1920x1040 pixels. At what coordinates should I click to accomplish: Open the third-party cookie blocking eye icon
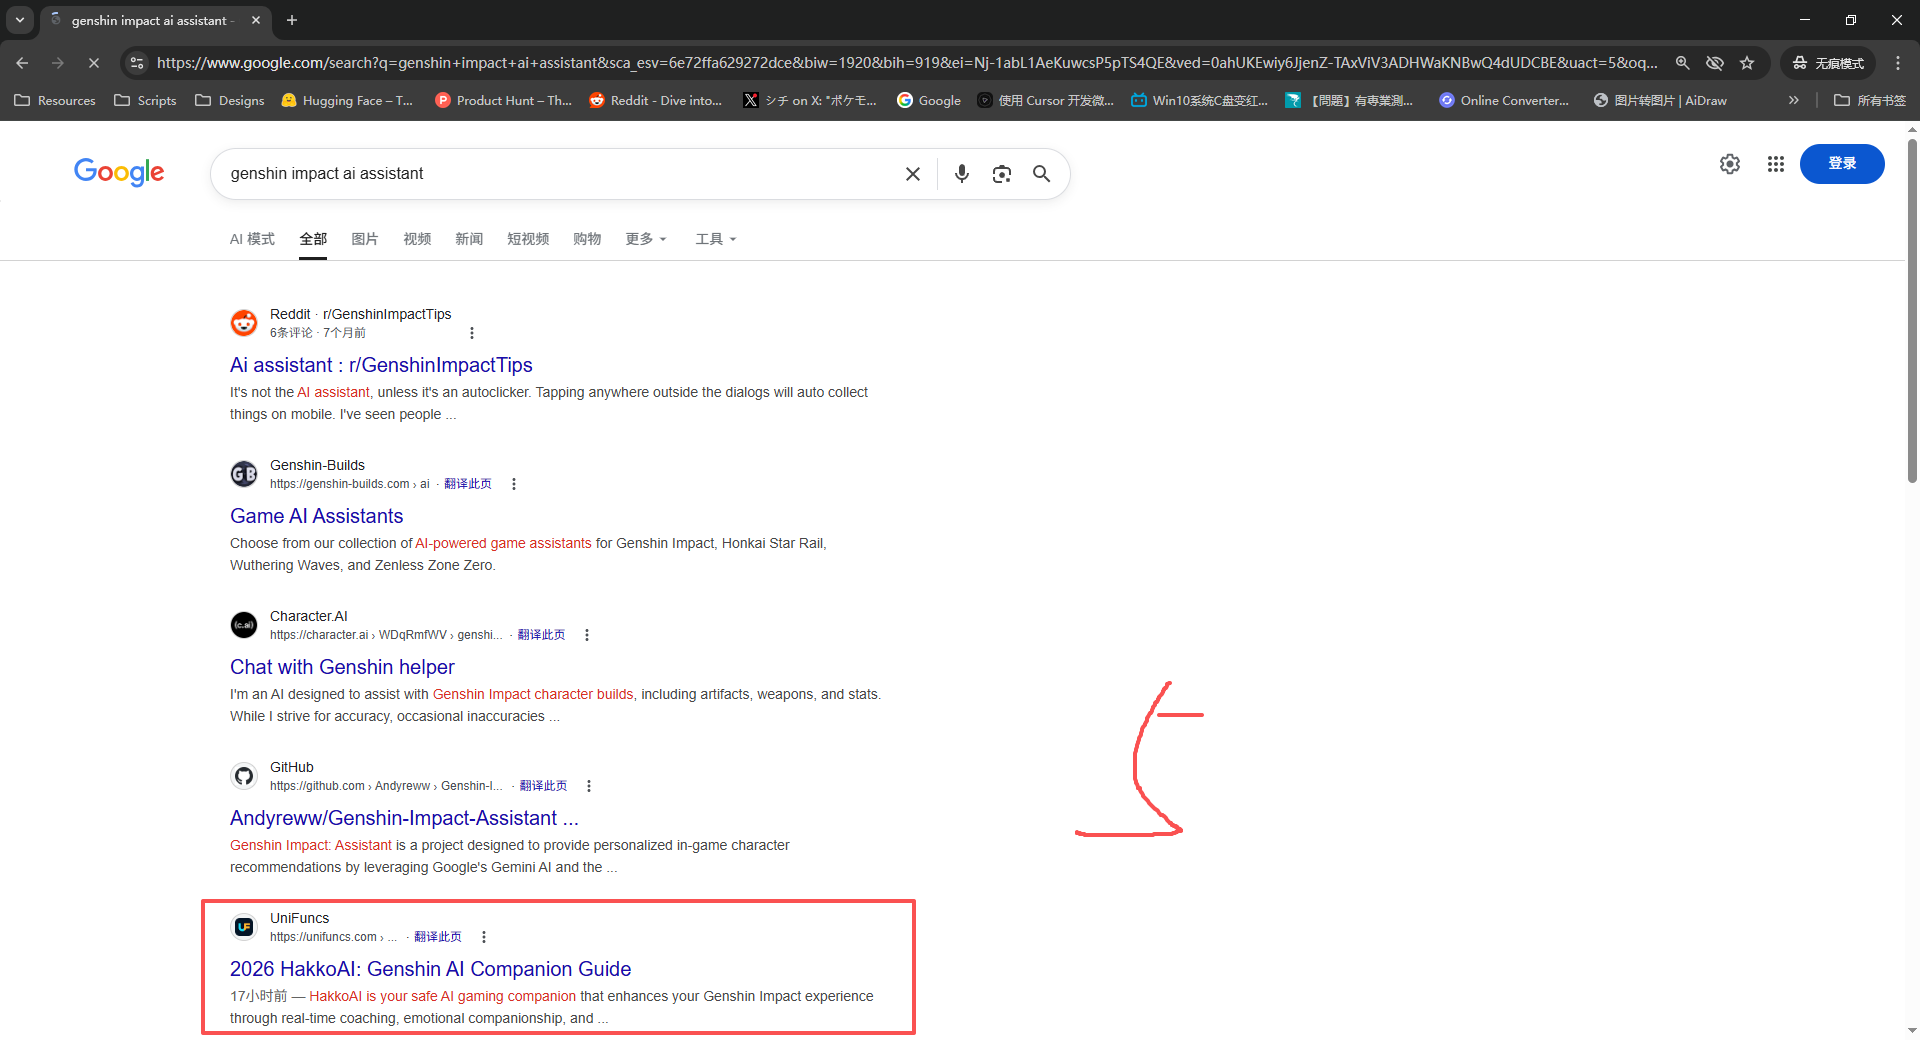pyautogui.click(x=1714, y=63)
